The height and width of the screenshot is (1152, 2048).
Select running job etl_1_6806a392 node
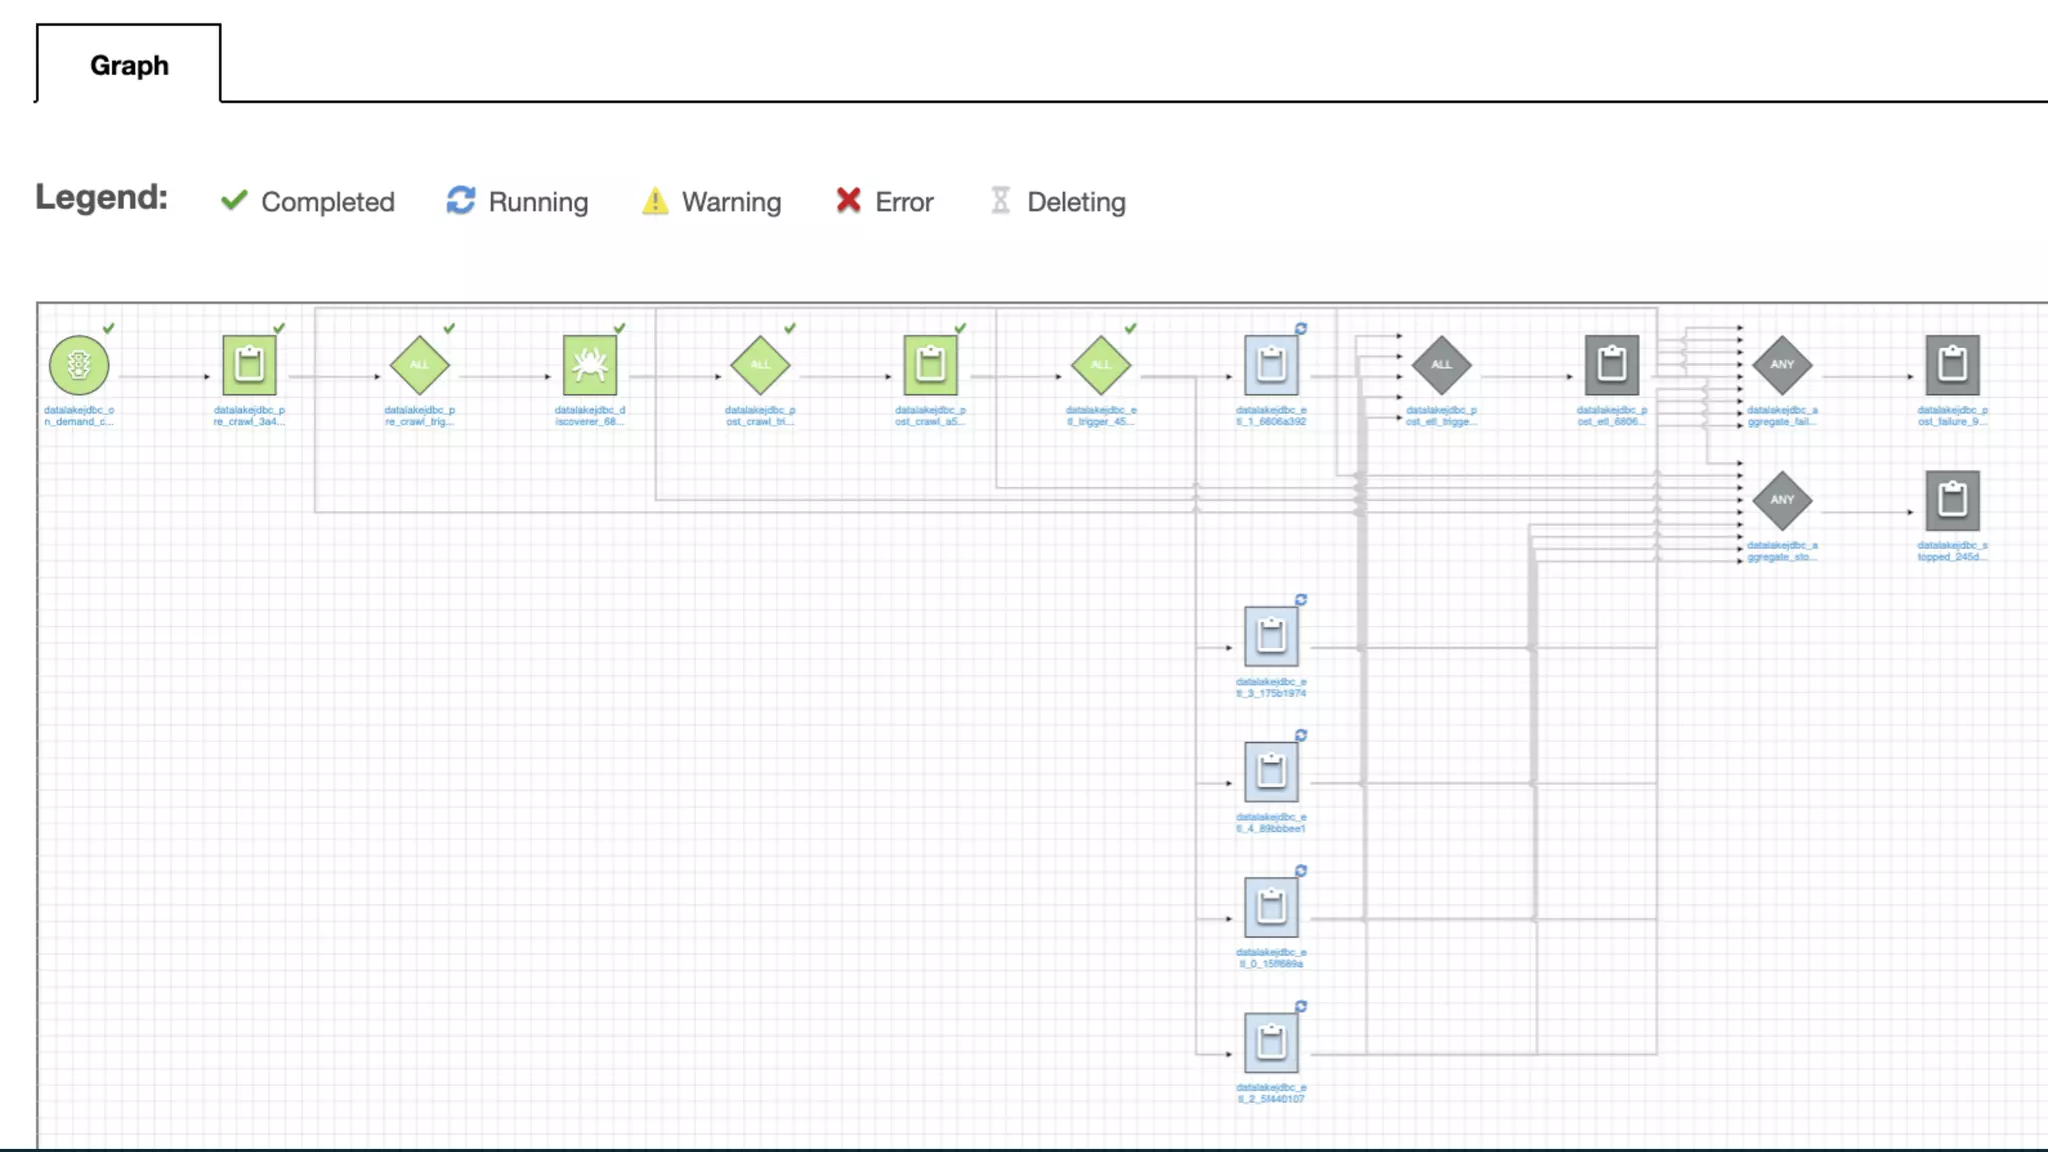pyautogui.click(x=1271, y=365)
